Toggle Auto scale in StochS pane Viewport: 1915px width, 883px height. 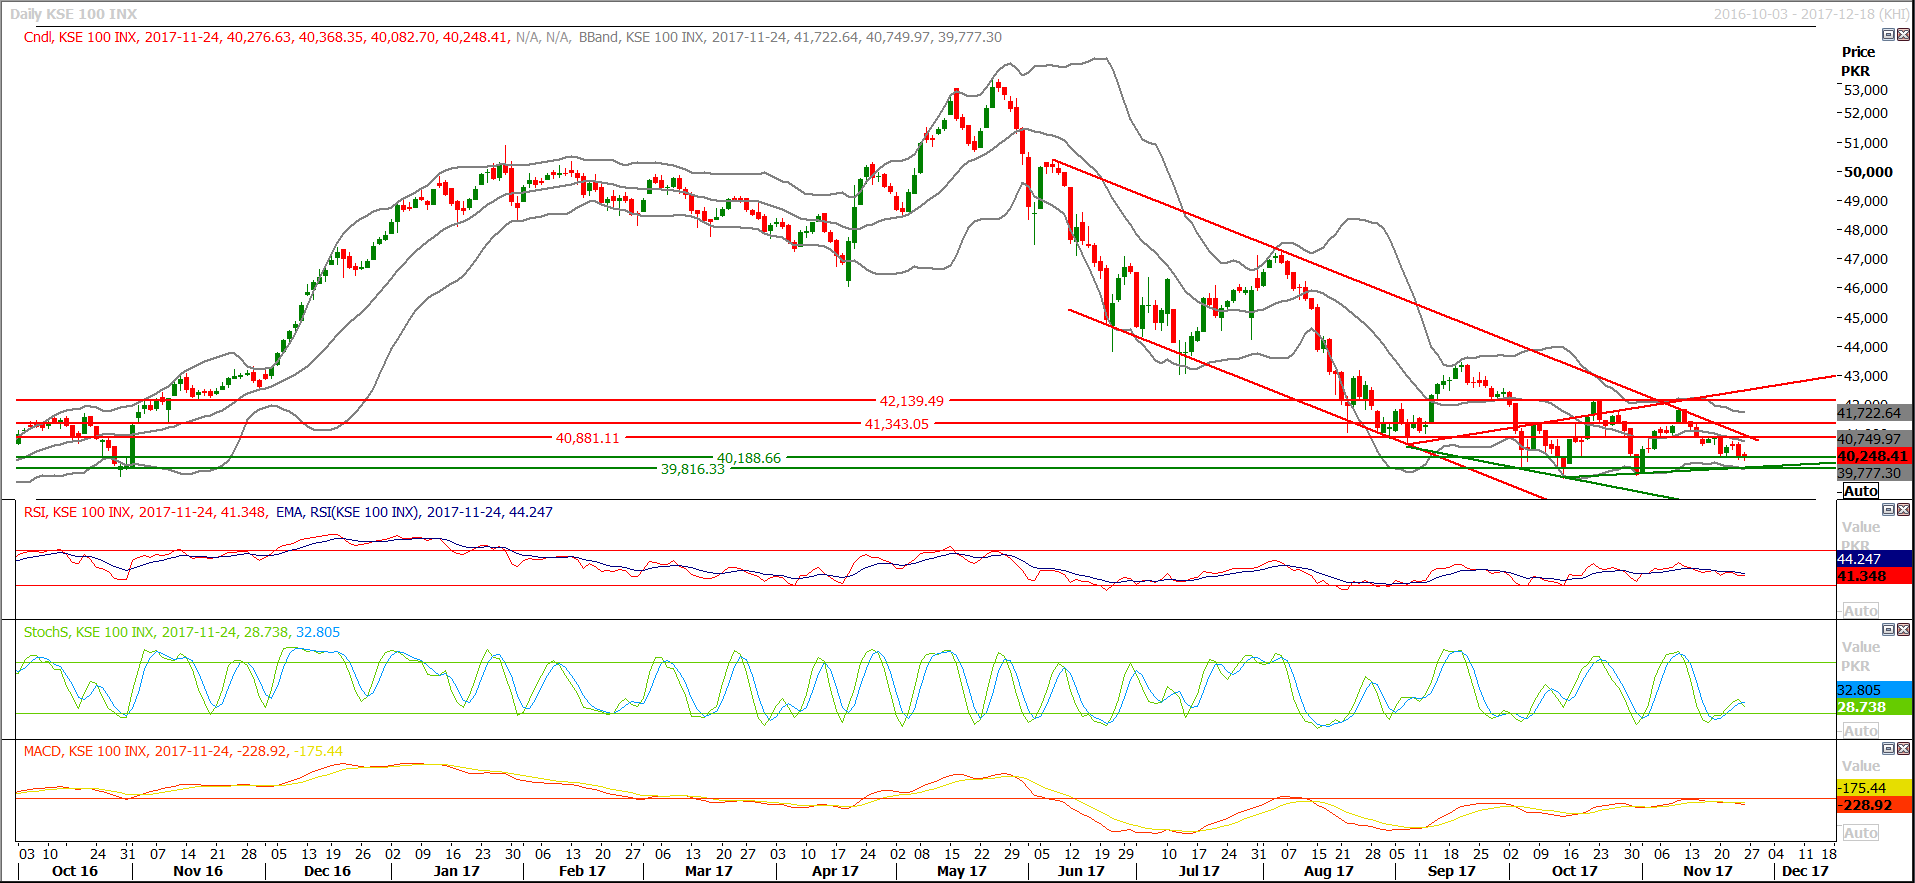pyautogui.click(x=1860, y=731)
